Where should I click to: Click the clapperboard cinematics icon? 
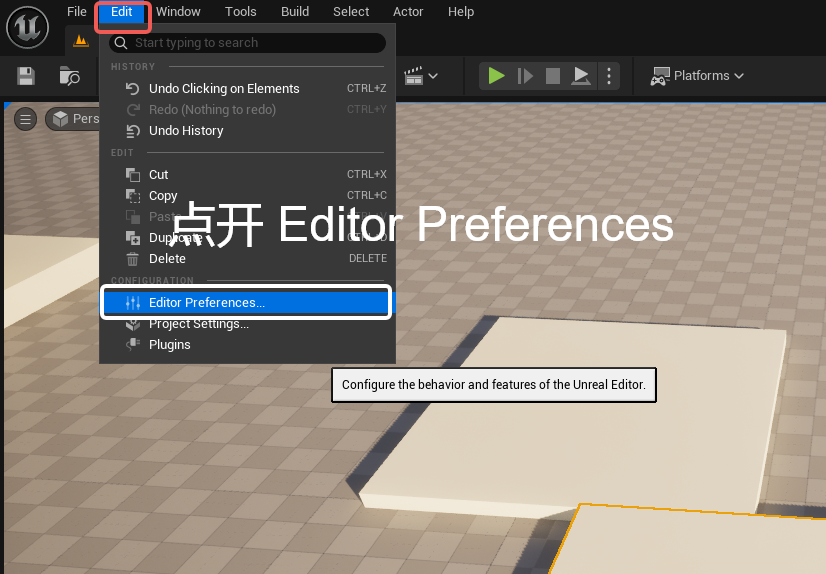tap(414, 76)
